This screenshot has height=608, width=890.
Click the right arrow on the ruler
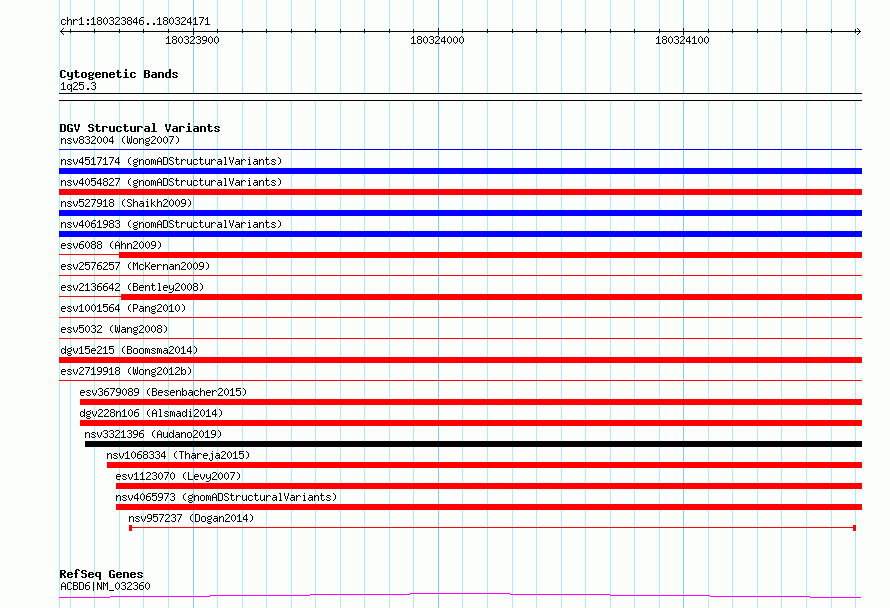pos(858,32)
